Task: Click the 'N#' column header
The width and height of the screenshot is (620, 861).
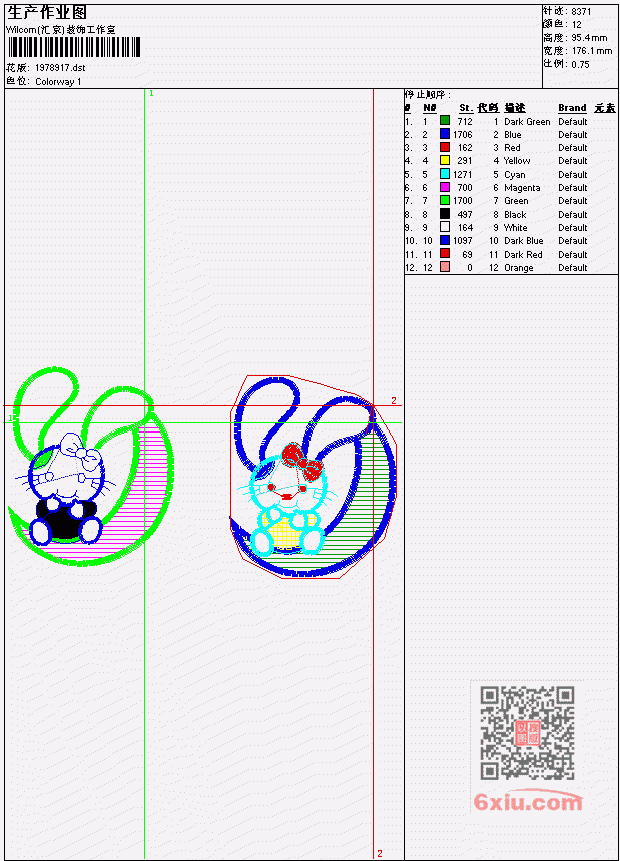Action: (429, 108)
